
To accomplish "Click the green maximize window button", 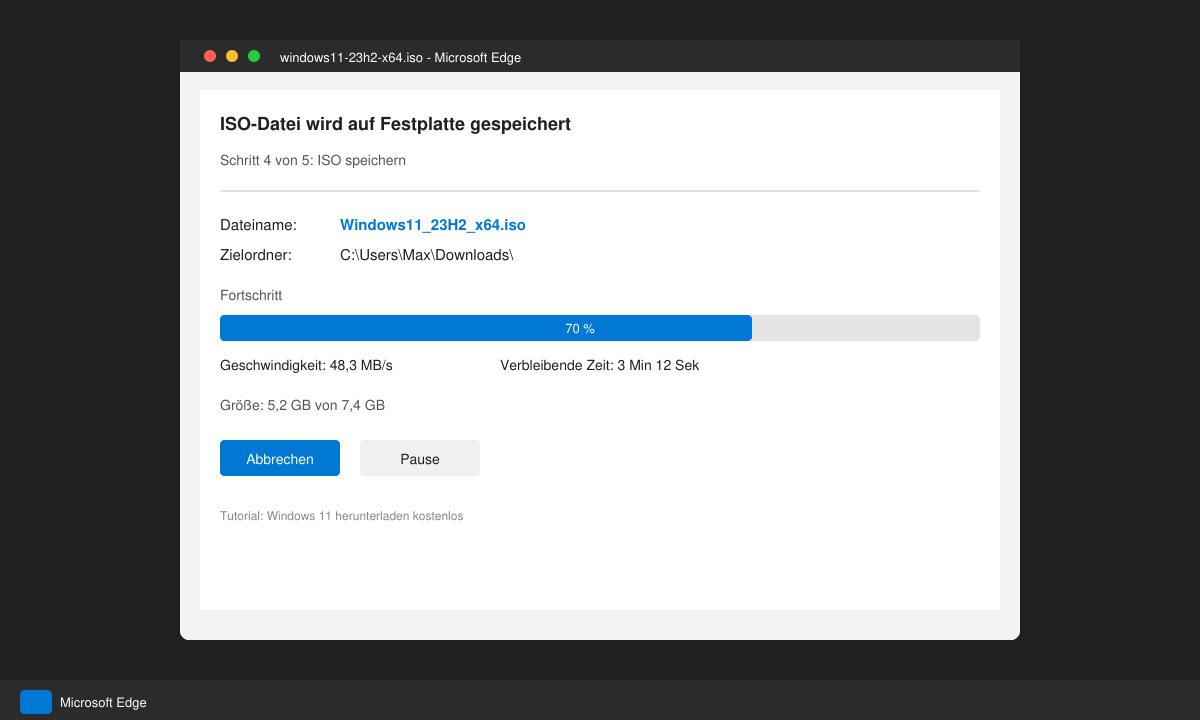I will pyautogui.click(x=254, y=56).
